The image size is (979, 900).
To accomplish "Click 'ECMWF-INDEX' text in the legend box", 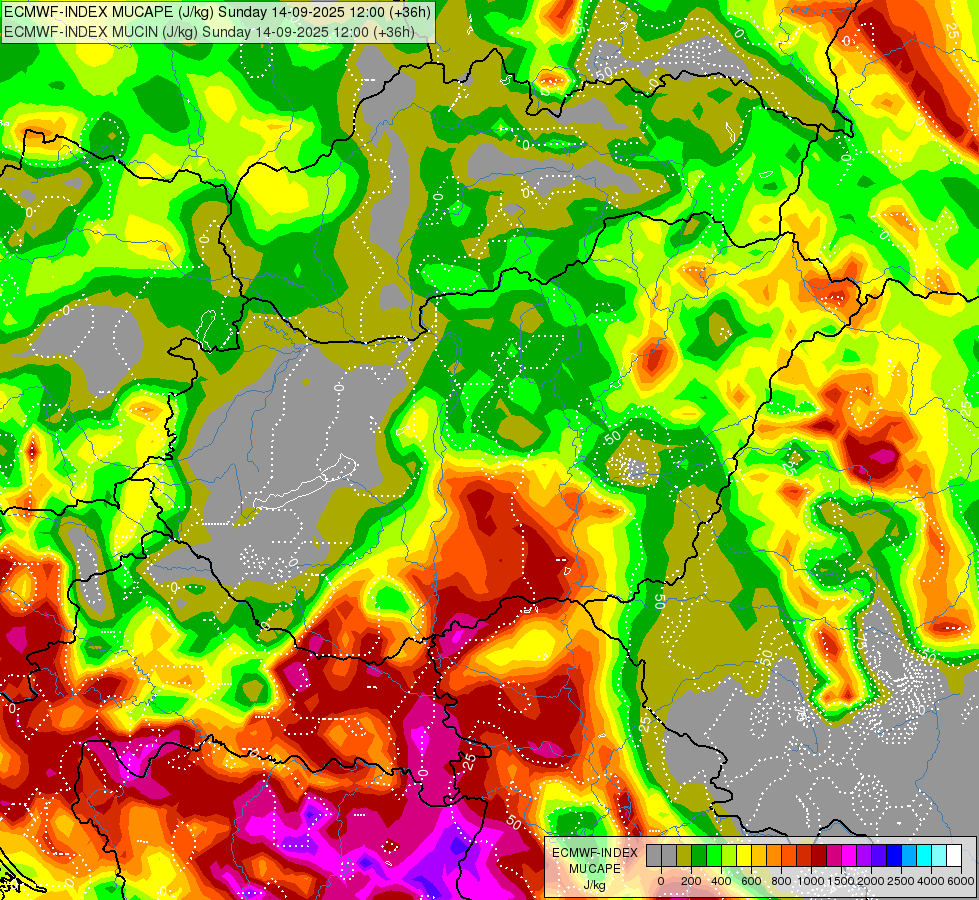I will coord(595,853).
